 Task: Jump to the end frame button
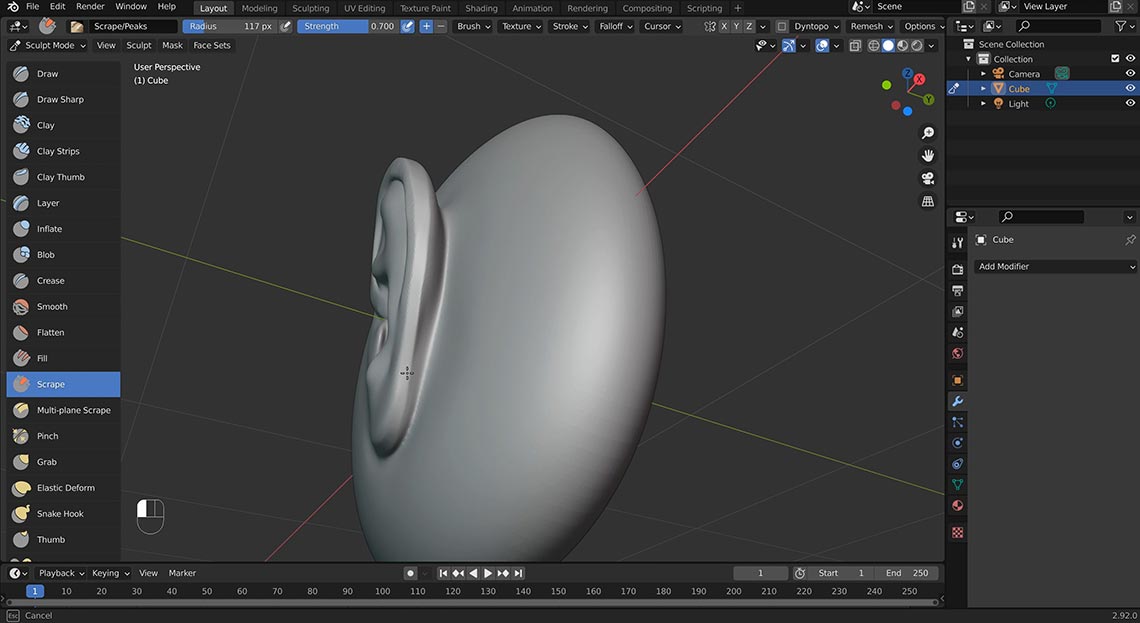[518, 573]
